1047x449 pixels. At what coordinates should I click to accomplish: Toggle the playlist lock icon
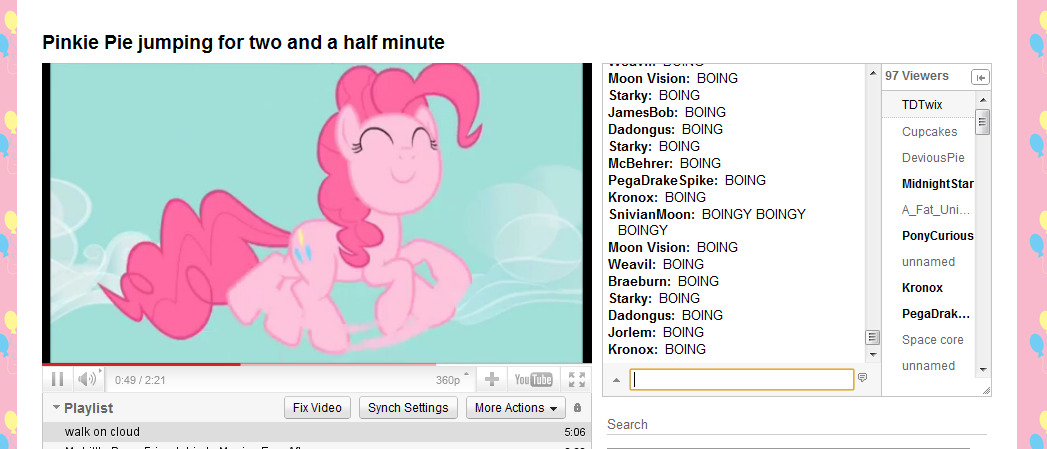(x=578, y=408)
